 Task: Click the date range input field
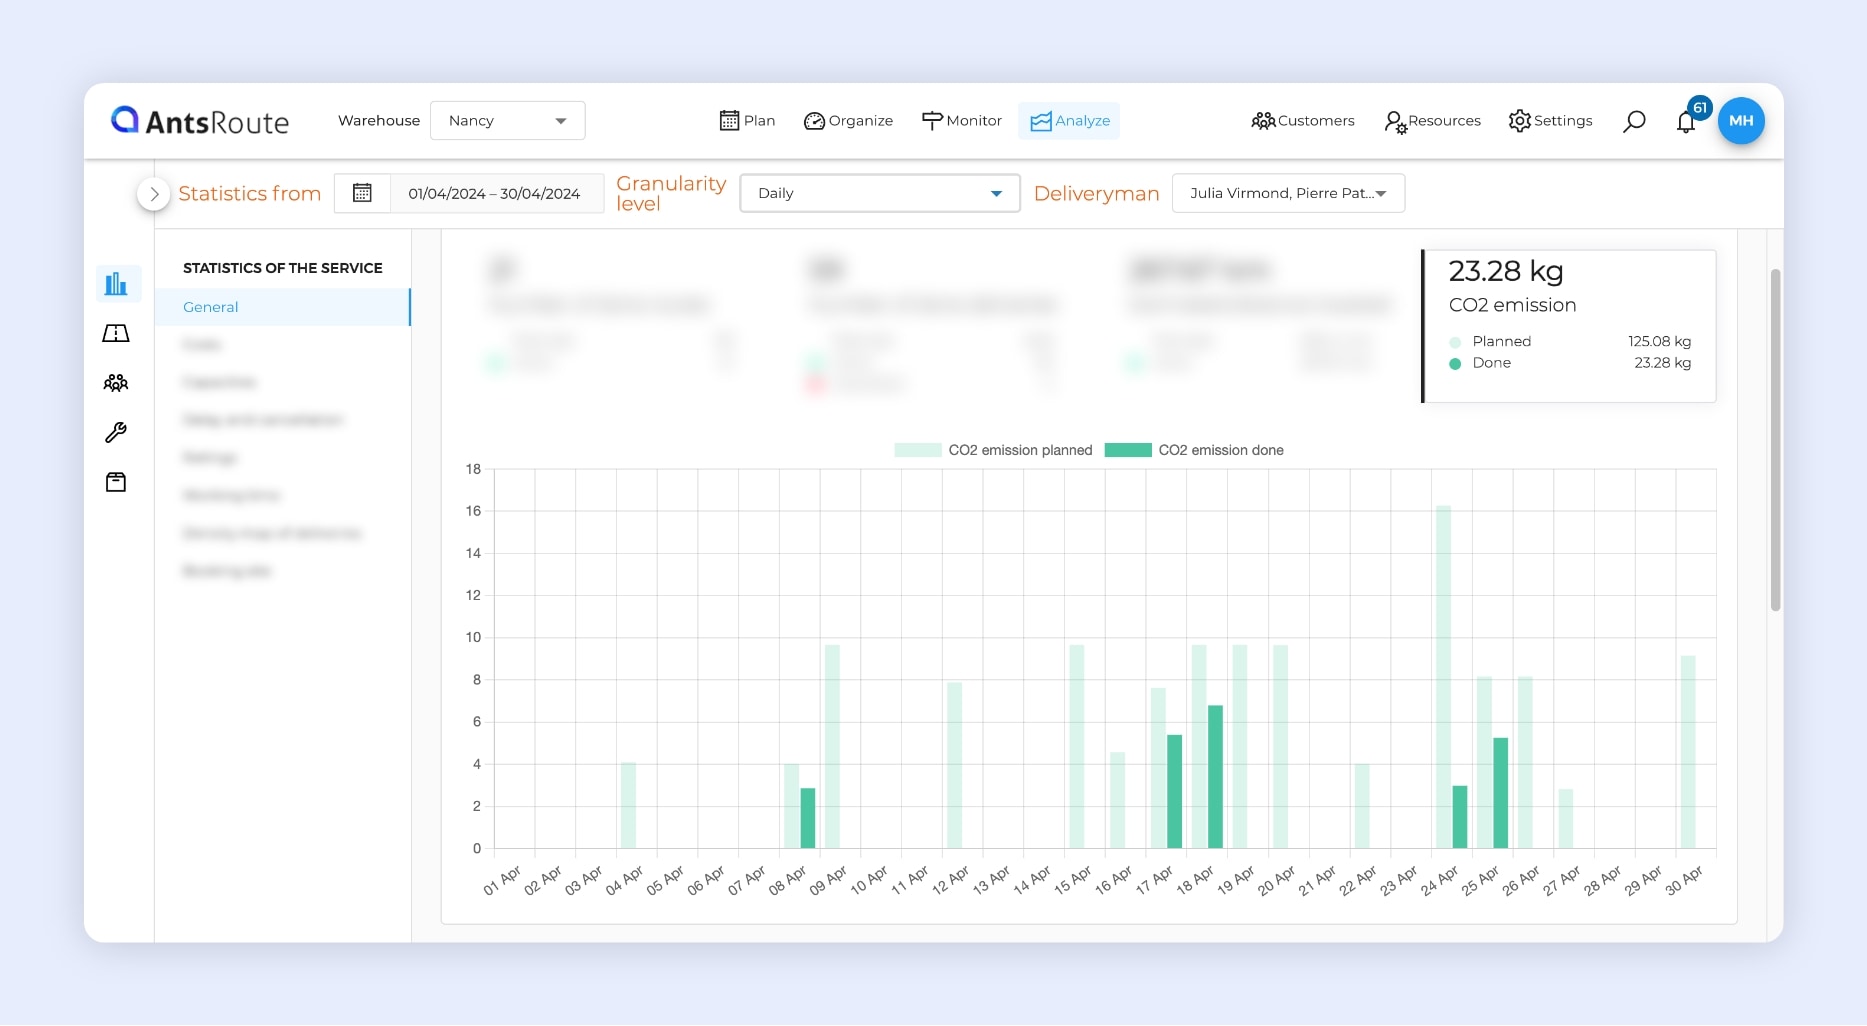[495, 193]
